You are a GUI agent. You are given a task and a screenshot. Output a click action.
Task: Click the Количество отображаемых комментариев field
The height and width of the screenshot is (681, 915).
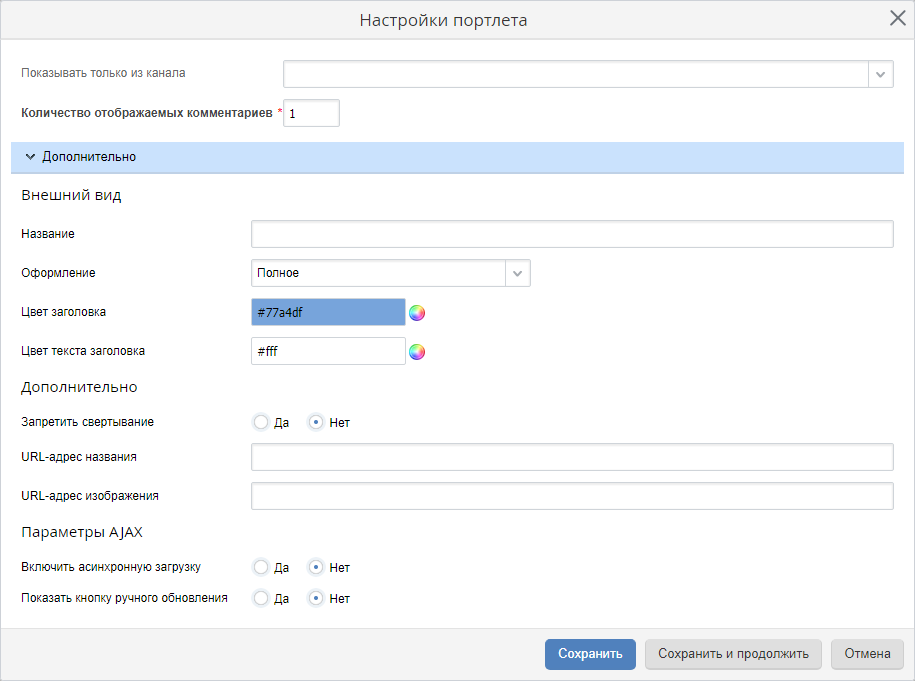coord(312,114)
